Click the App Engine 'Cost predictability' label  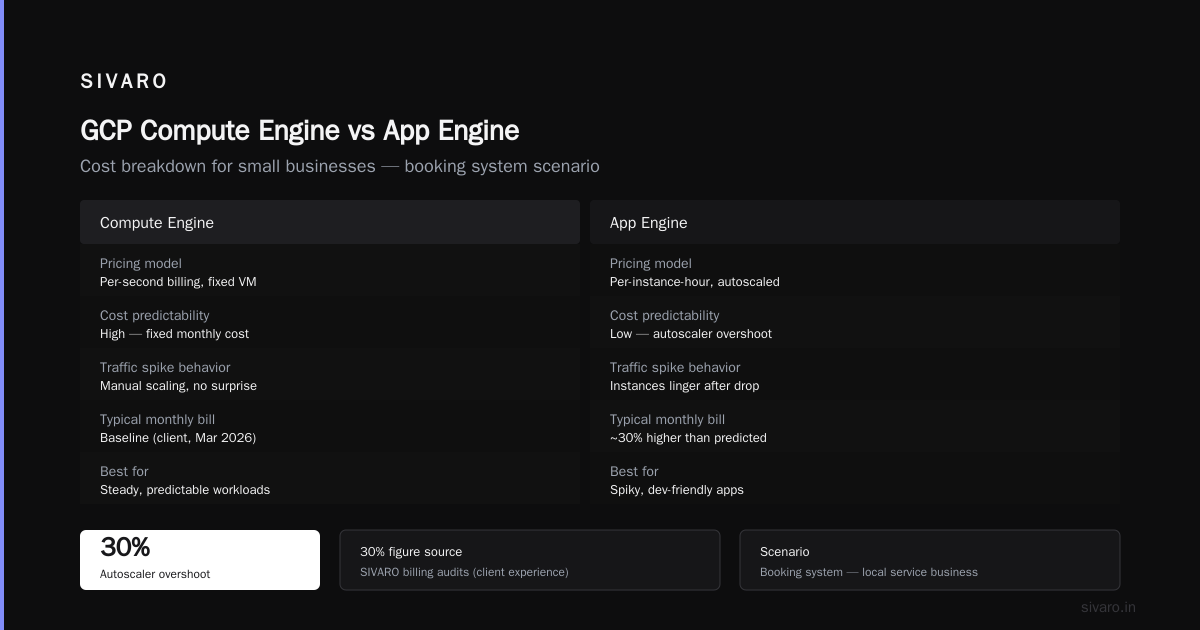click(x=665, y=316)
